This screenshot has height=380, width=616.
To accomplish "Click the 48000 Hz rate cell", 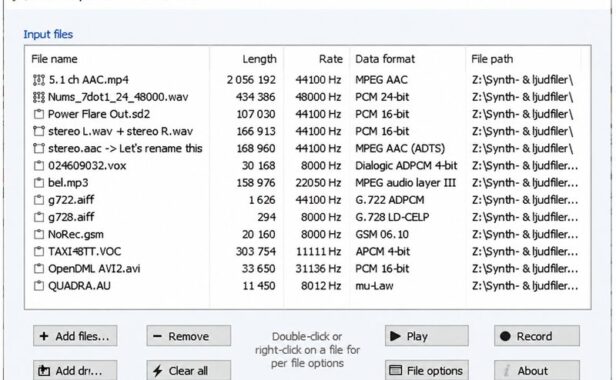I will point(318,97).
